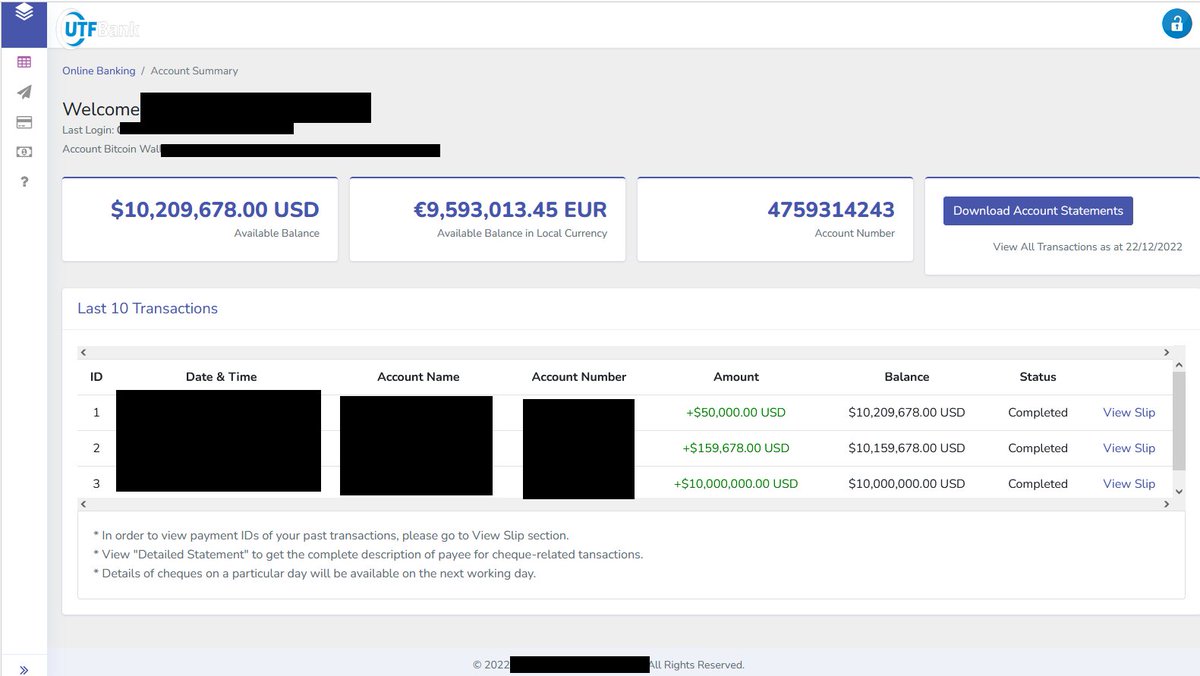Image resolution: width=1200 pixels, height=676 pixels.
Task: Open the question mark help icon
Action: [x=24, y=182]
